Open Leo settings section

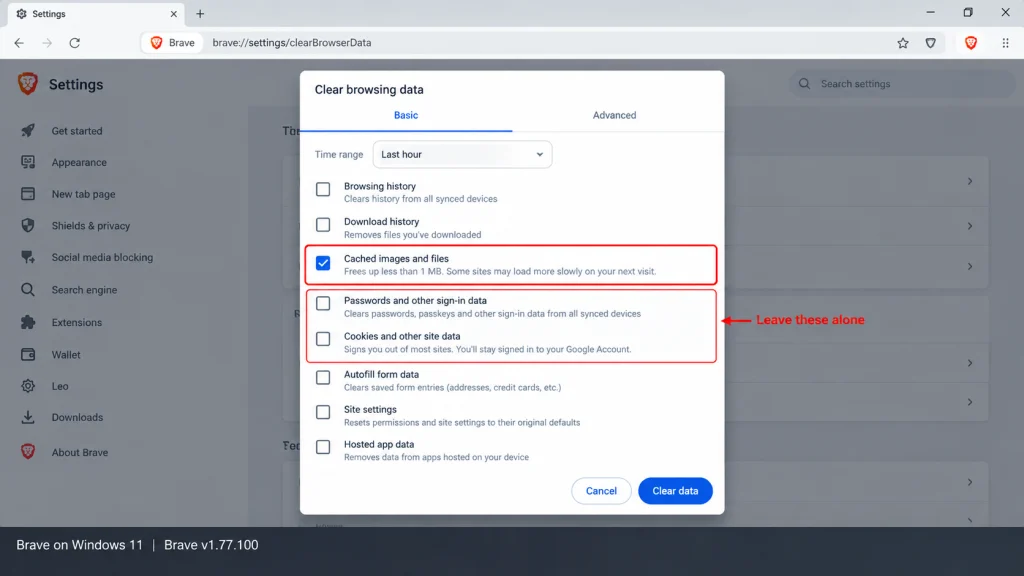coord(60,386)
